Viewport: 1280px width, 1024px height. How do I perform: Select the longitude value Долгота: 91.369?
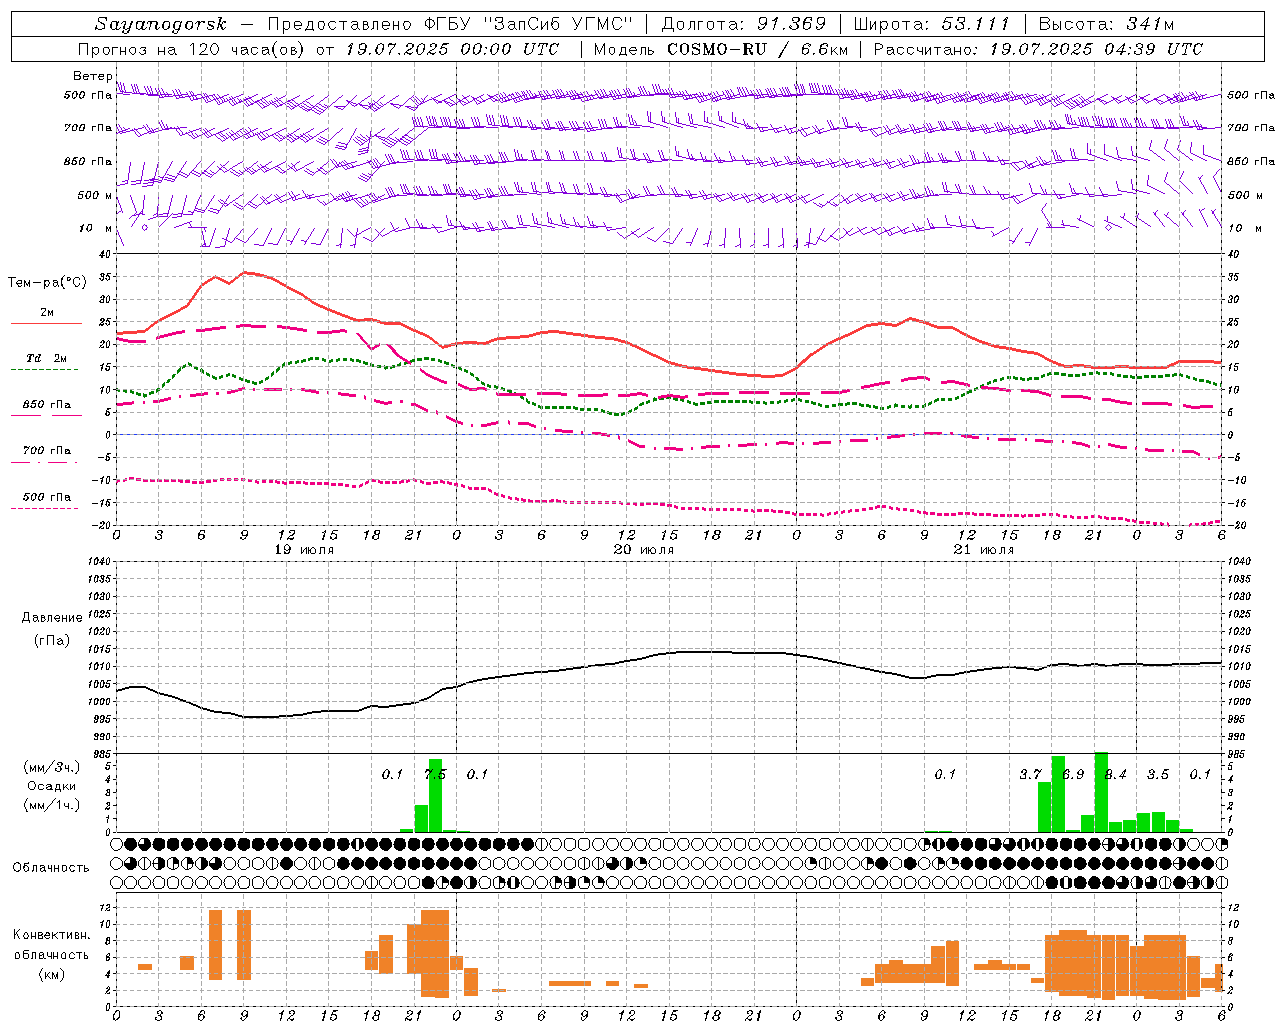[x=744, y=24]
